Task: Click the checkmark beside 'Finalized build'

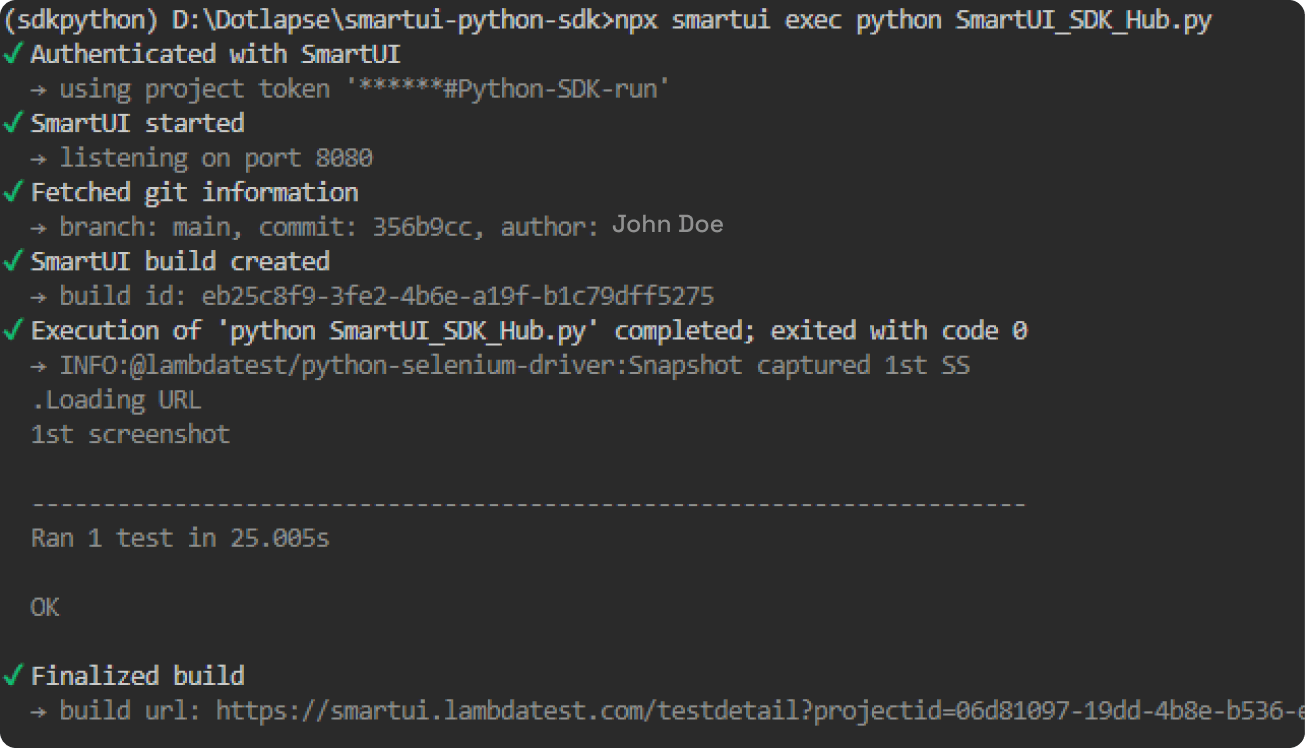Action: pos(14,675)
